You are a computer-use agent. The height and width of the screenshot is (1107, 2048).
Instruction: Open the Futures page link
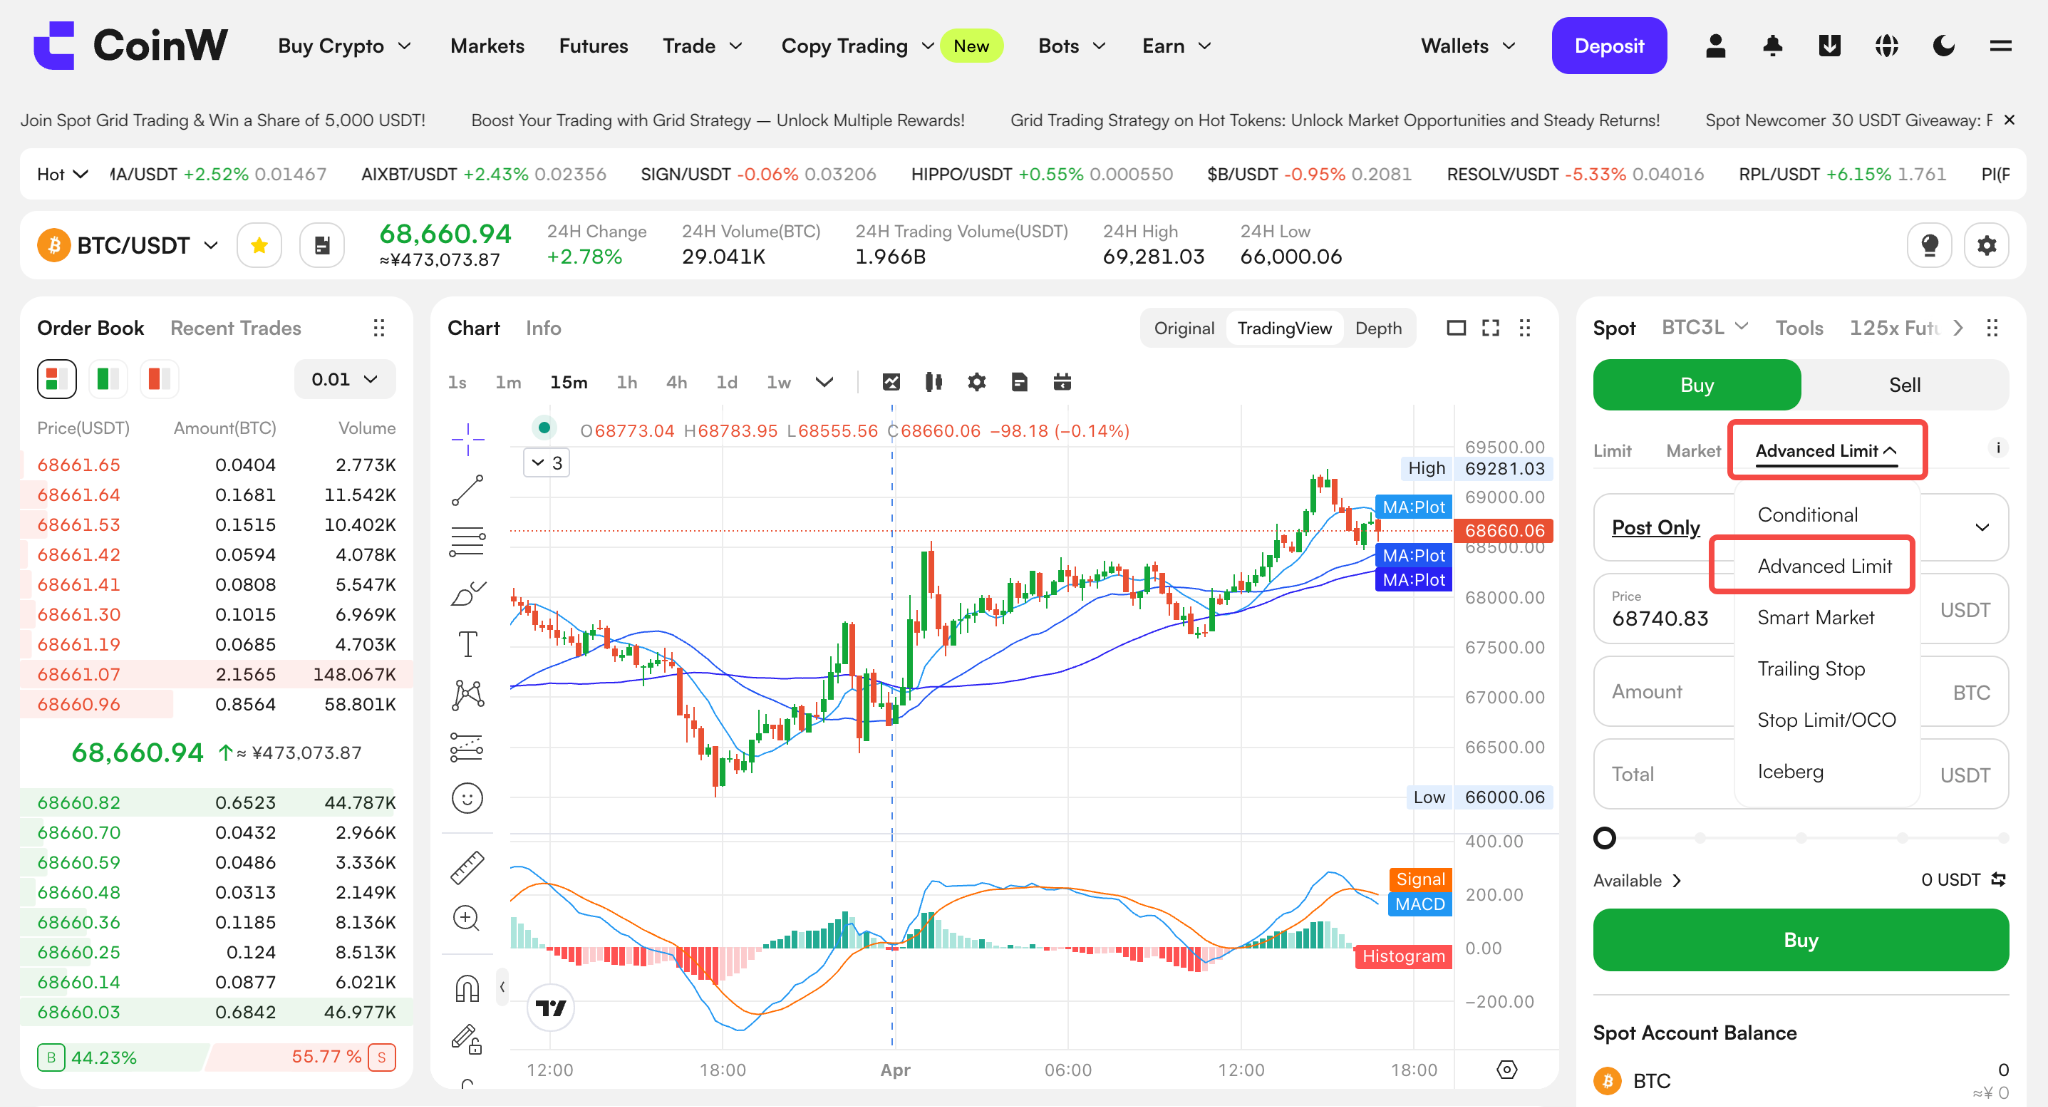click(593, 46)
